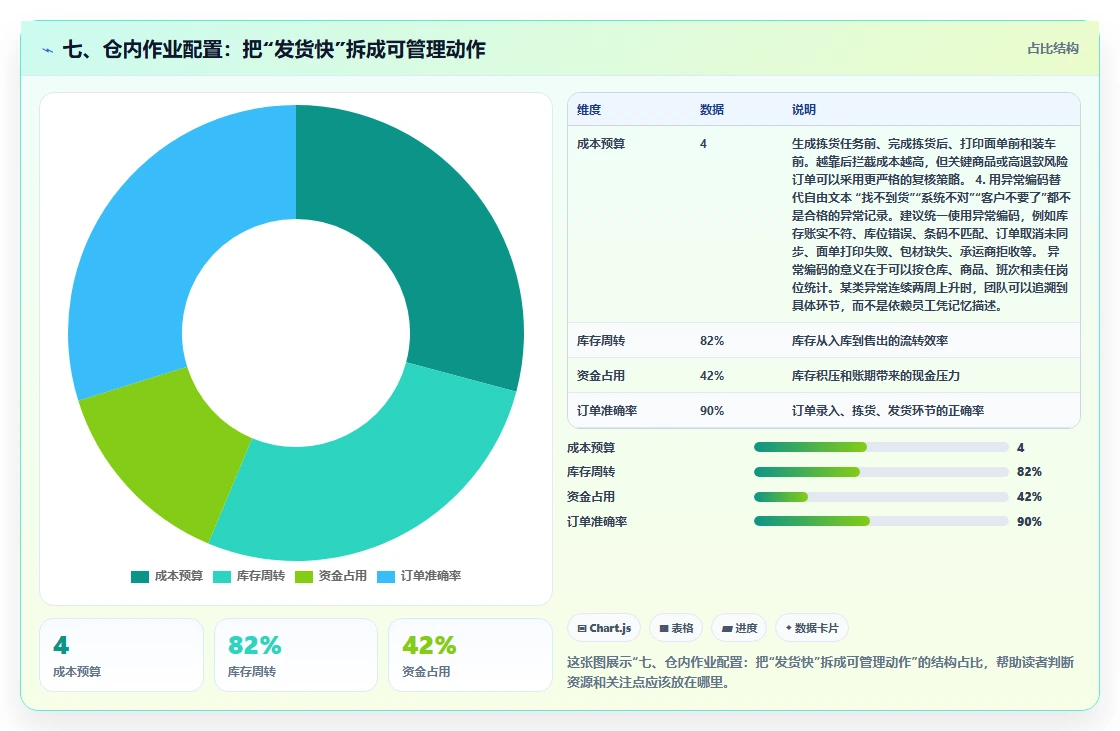Click the 库存周转 progress bar
The width and height of the screenshot is (1120, 731).
coord(881,472)
